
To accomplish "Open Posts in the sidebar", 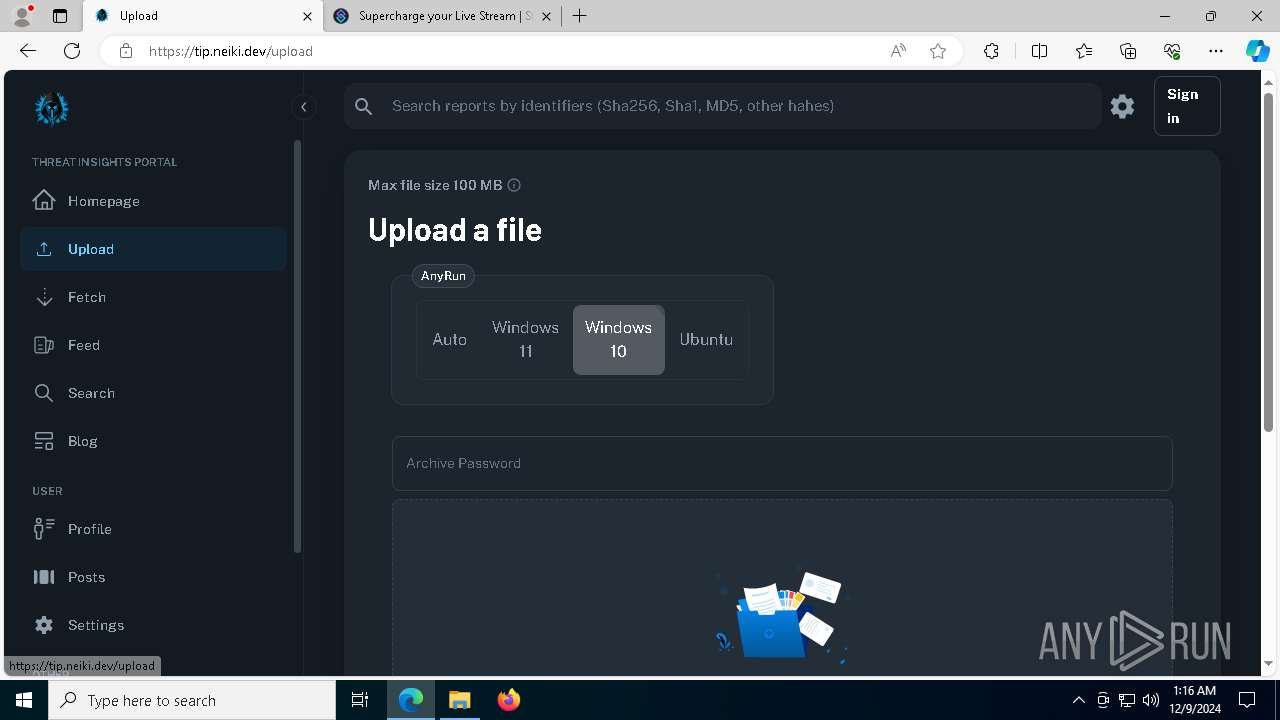I will [153, 577].
